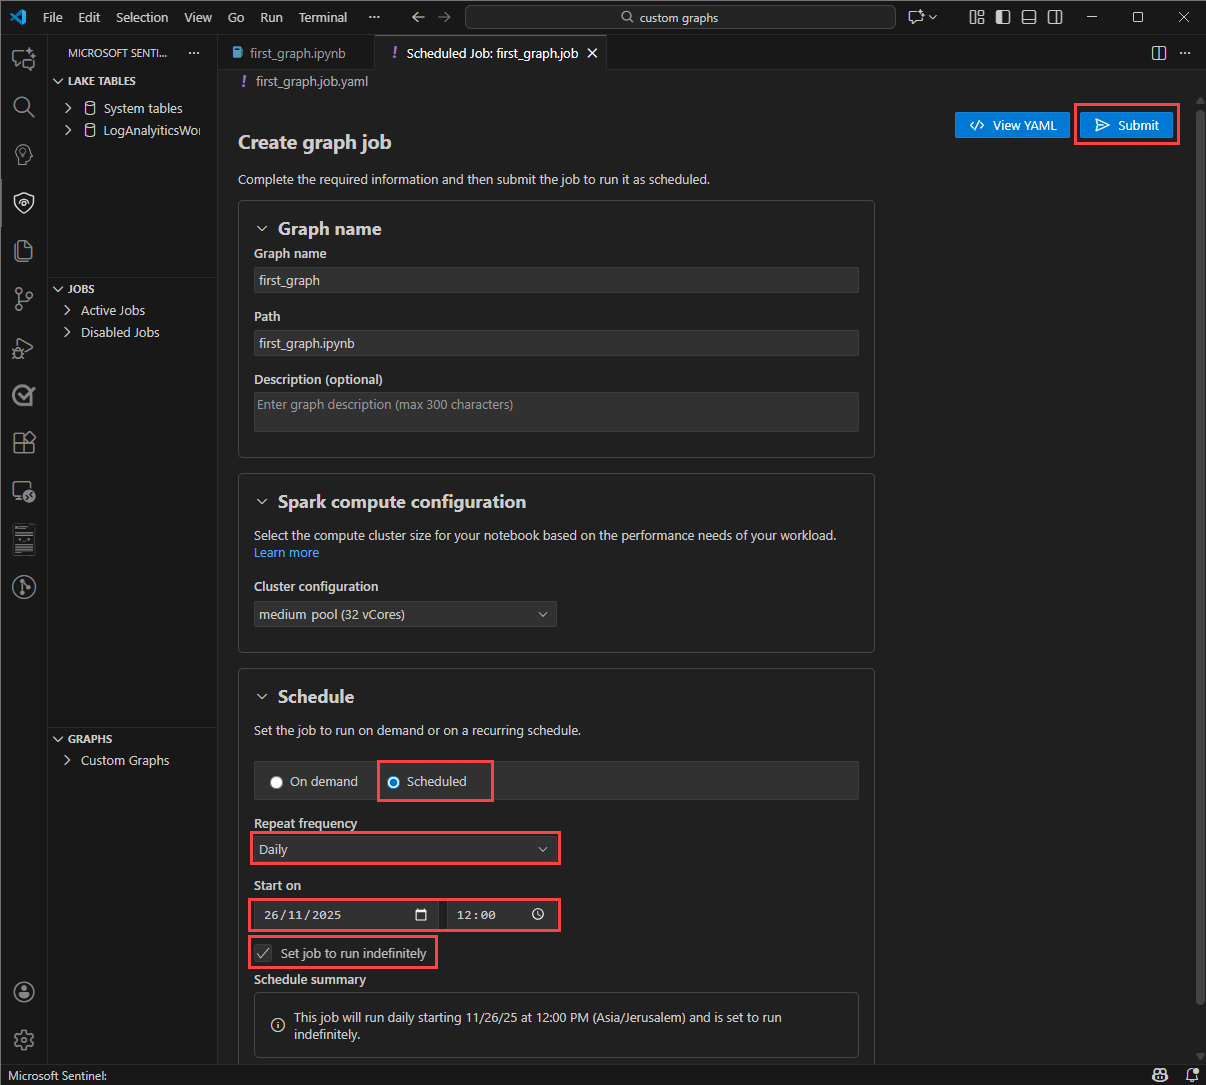
Task: Expand the Custom Graphs tree item
Action: pos(124,760)
